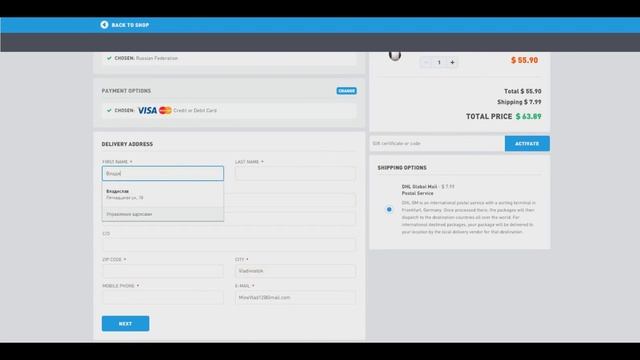The image size is (640, 360).
Task: Click the Postal Service subtitle
Action: [x=418, y=193]
